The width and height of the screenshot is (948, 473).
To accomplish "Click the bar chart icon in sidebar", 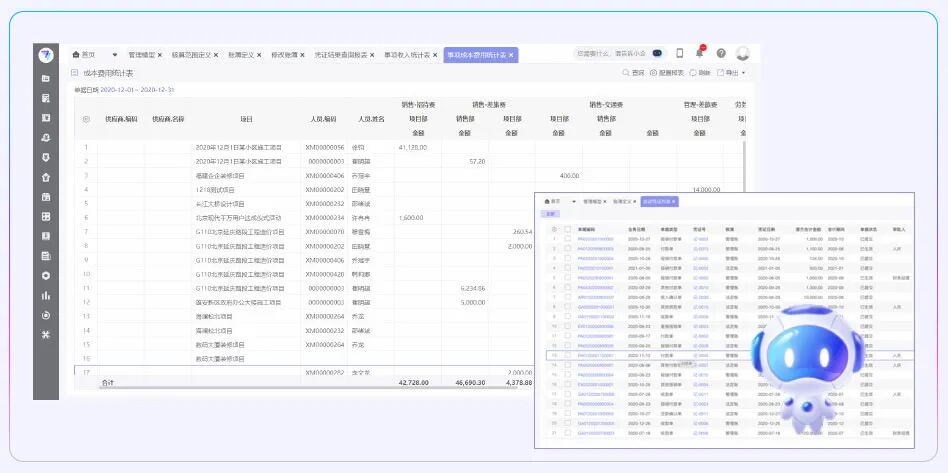I will (x=46, y=295).
